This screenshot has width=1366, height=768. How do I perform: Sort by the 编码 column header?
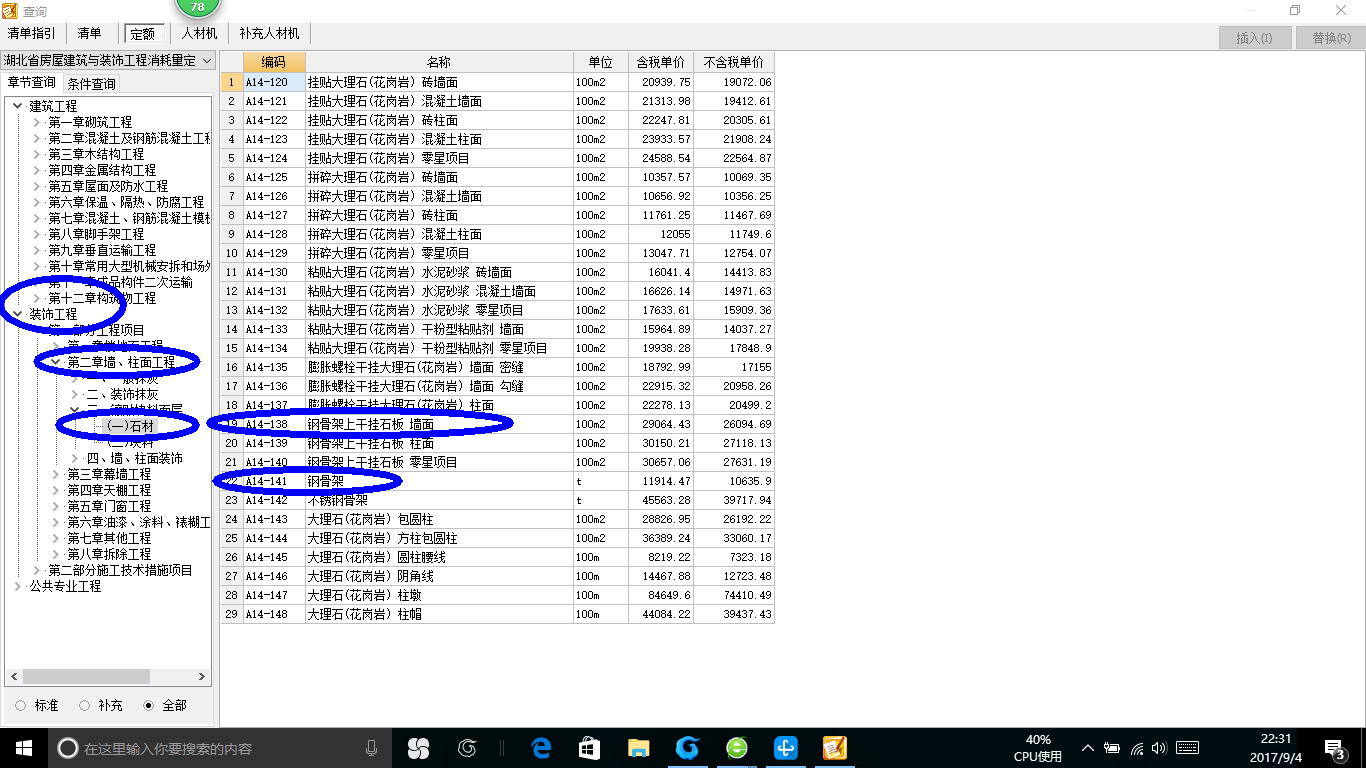[x=274, y=62]
